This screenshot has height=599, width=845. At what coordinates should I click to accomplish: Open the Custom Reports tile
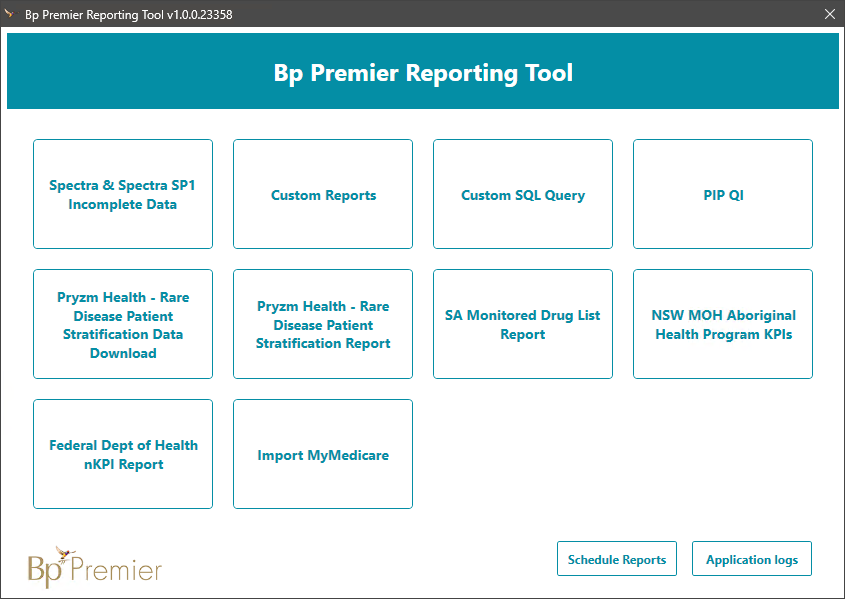click(323, 194)
